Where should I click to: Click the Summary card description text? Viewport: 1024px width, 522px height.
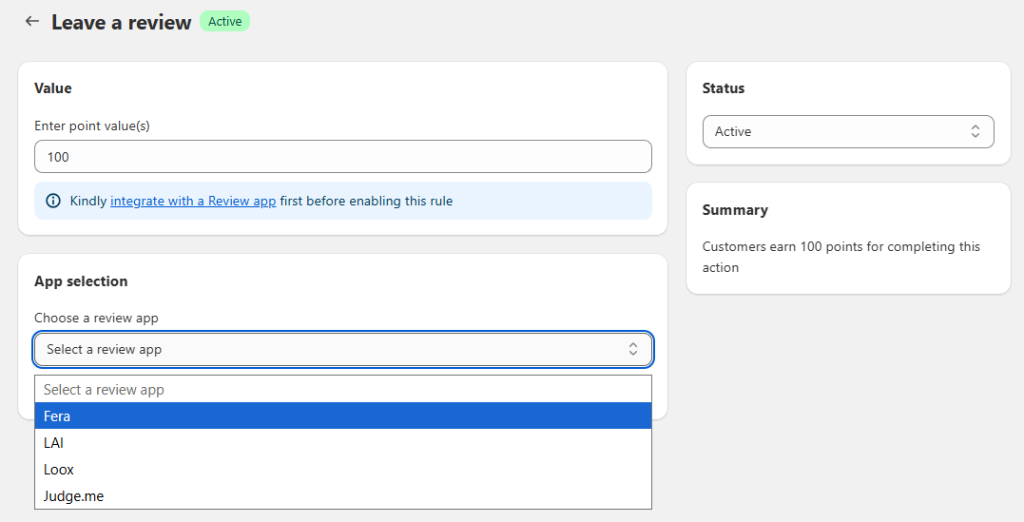coord(840,257)
